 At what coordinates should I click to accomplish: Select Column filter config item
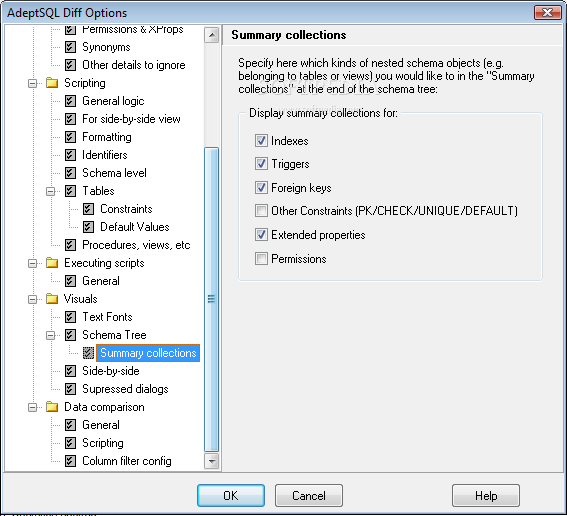point(127,461)
